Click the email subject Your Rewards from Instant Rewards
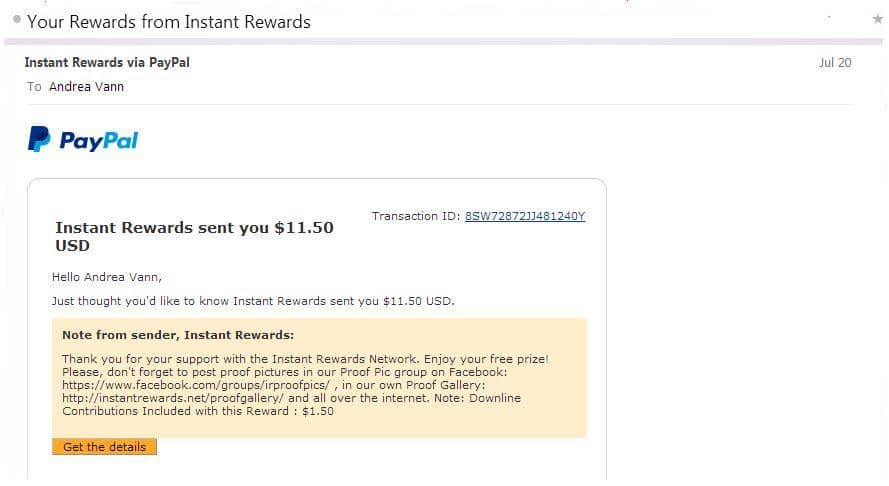This screenshot has height=486, width=889. click(169, 22)
